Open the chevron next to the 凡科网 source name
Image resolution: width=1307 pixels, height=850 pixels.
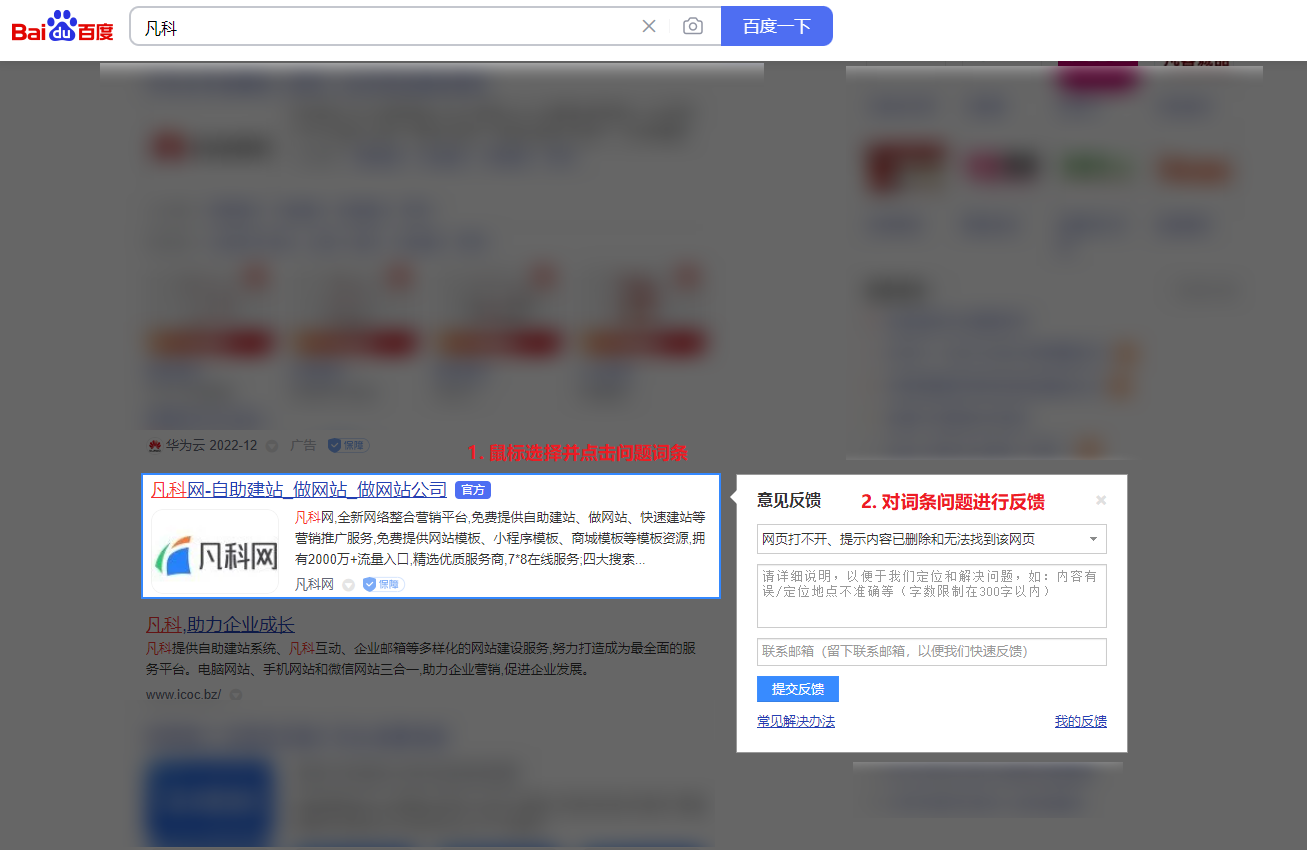pyautogui.click(x=348, y=584)
